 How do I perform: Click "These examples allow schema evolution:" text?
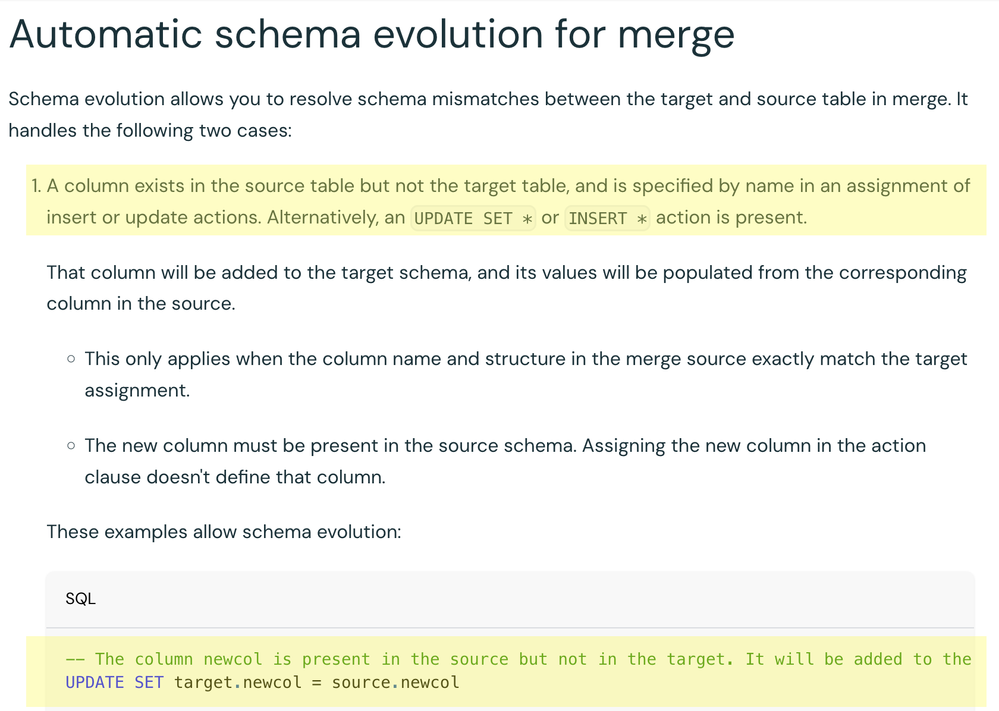[x=223, y=531]
